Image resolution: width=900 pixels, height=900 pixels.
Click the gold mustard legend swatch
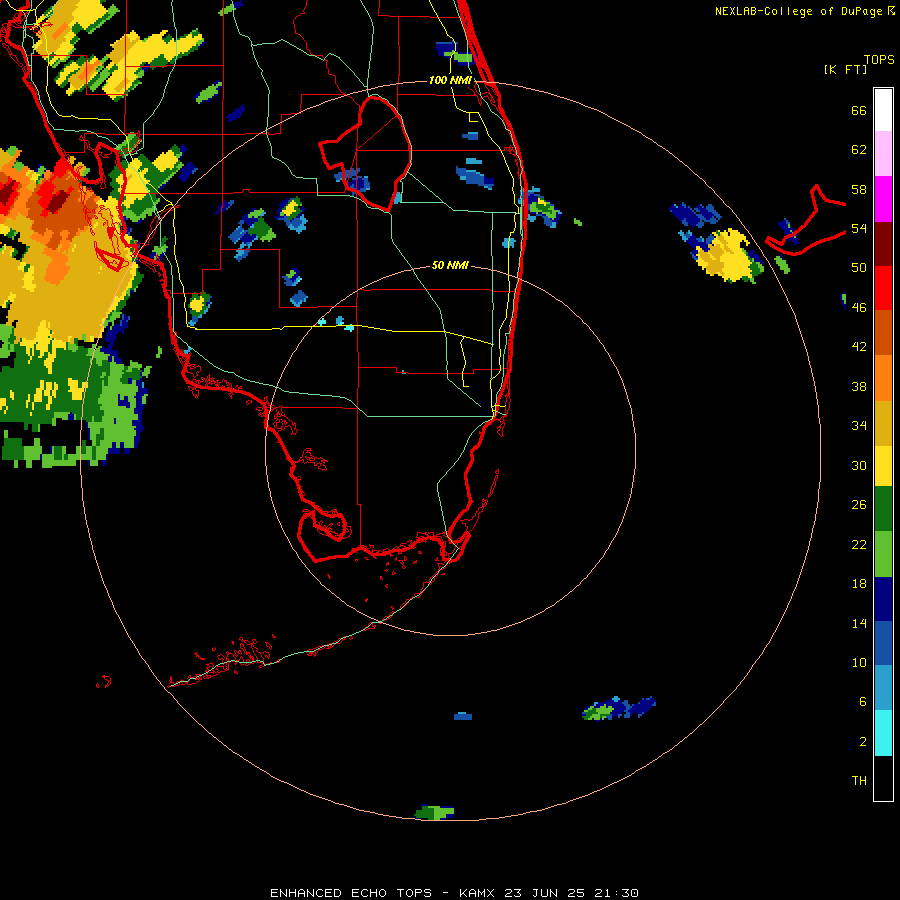(883, 423)
